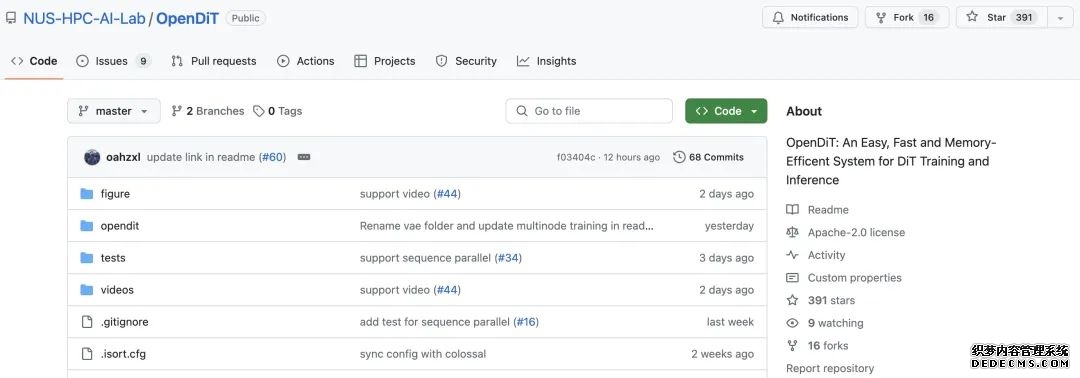Click the file icon for .gitignore
Image resolution: width=1080 pixels, height=378 pixels.
(87, 322)
